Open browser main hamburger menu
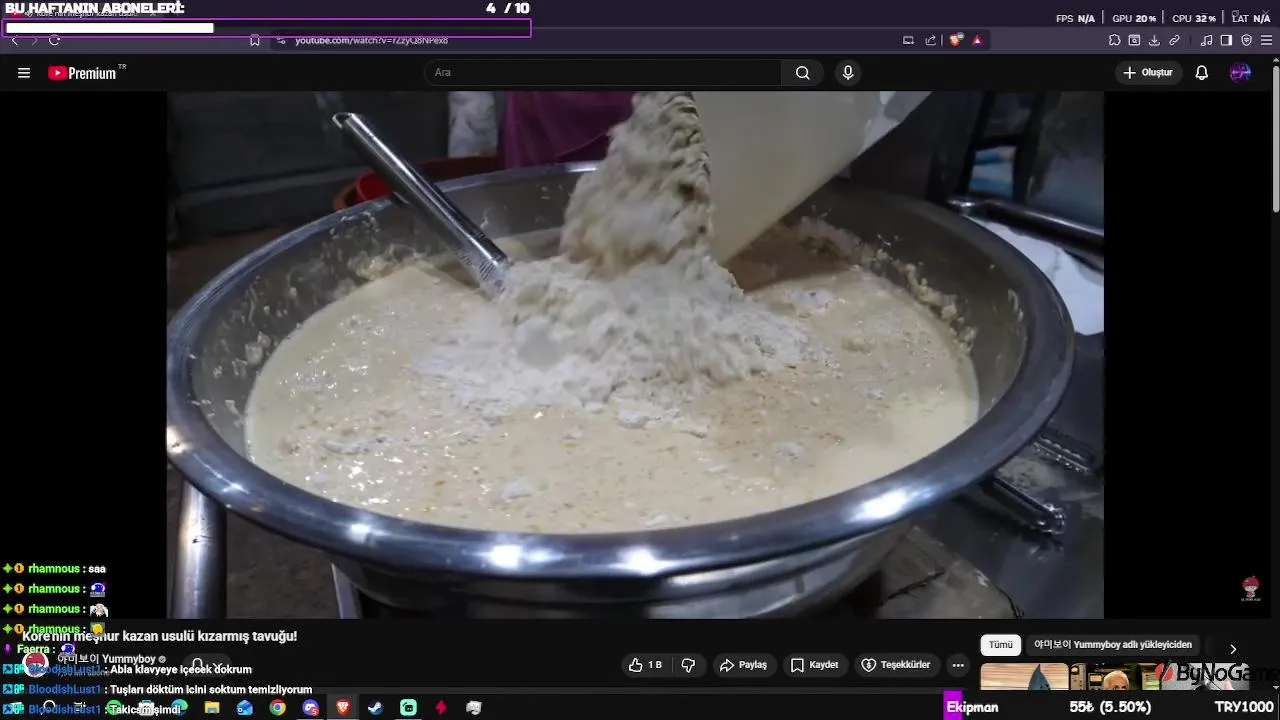 coord(1266,40)
